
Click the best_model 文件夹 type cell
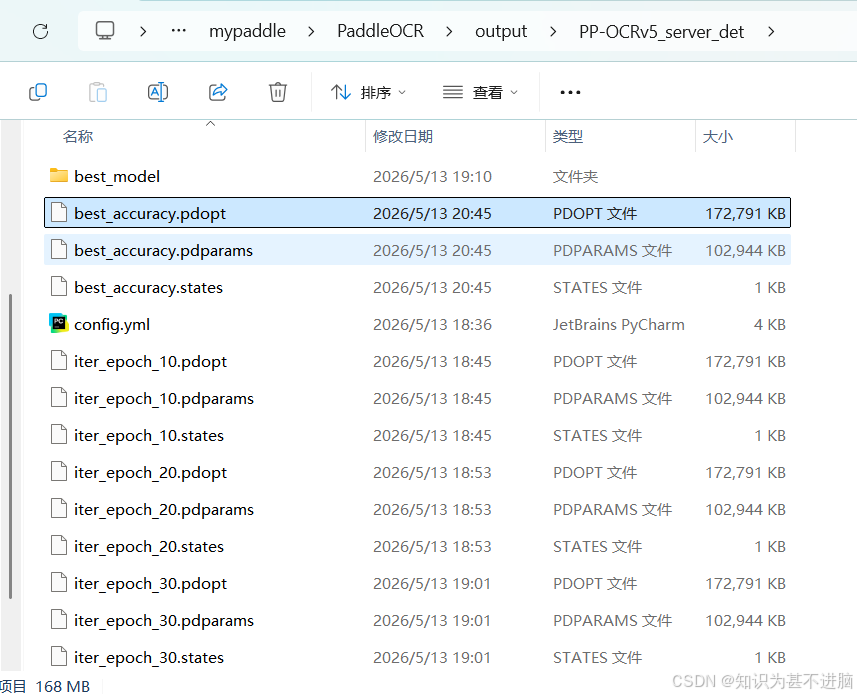pyautogui.click(x=575, y=176)
